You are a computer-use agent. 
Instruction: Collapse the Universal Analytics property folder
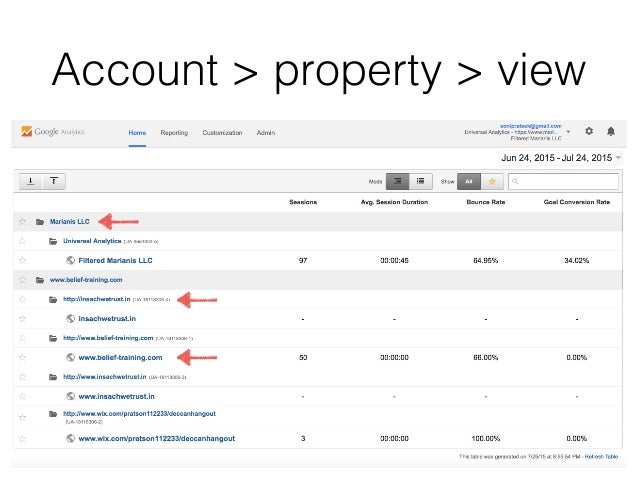(x=53, y=241)
